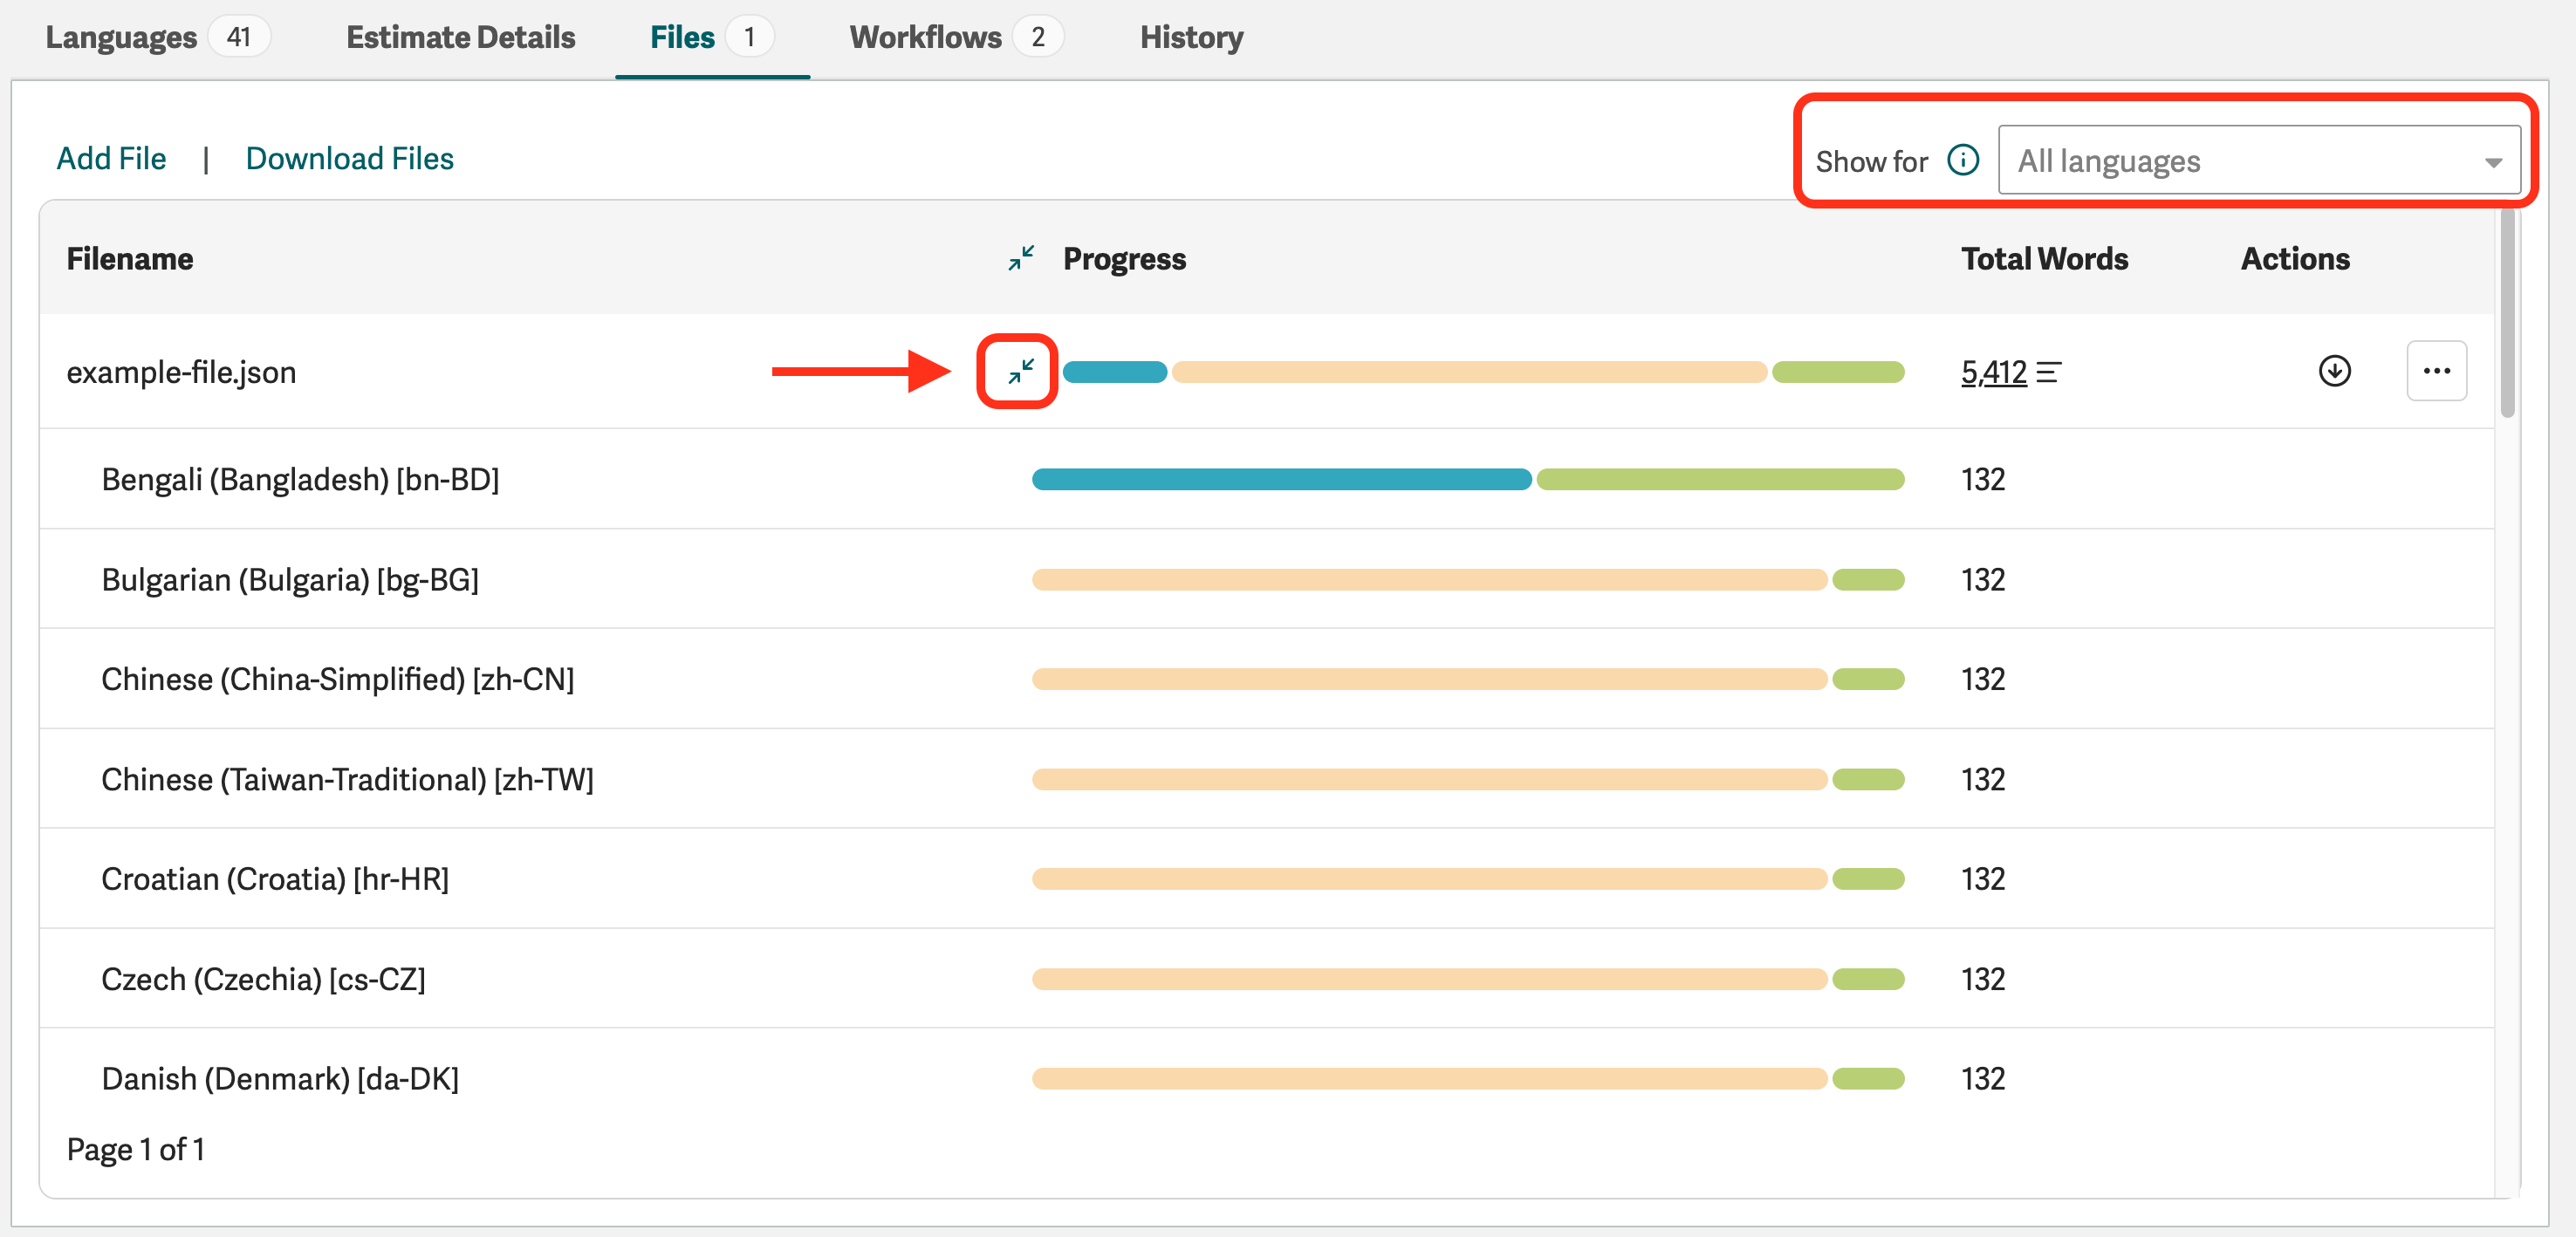
Task: Open the Estimate Details tab
Action: pyautogui.click(x=460, y=37)
